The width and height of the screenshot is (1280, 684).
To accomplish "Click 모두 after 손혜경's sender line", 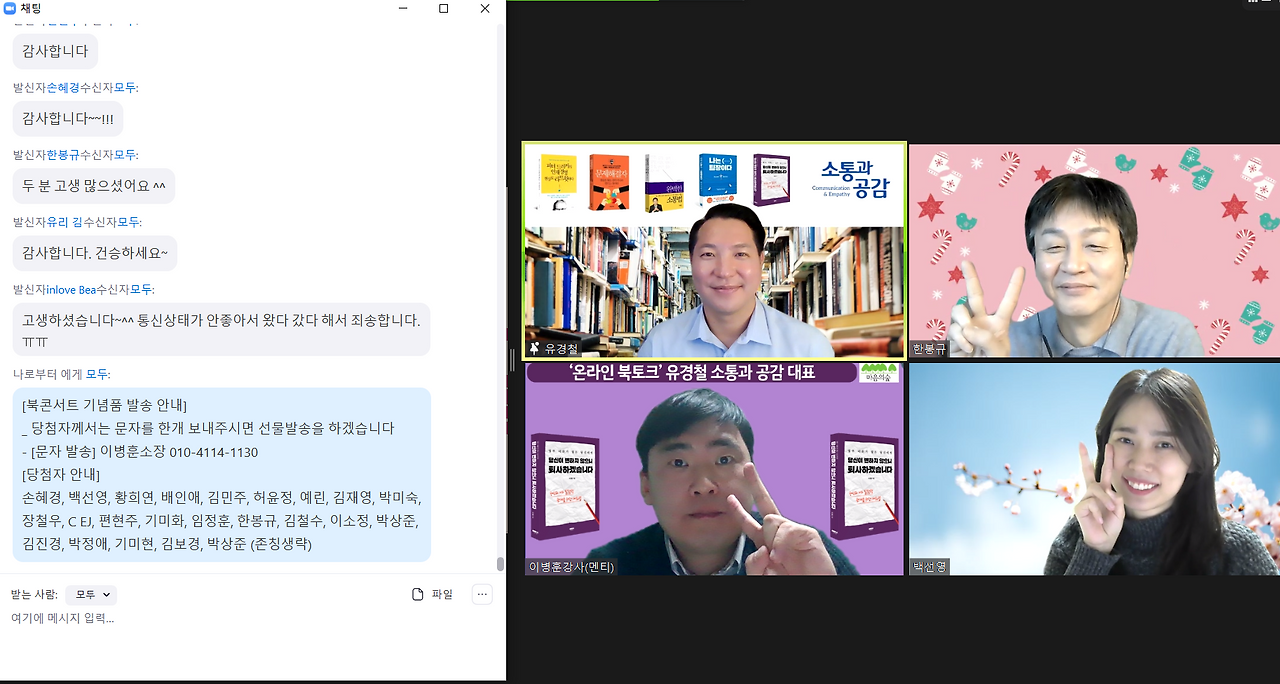I will (125, 87).
